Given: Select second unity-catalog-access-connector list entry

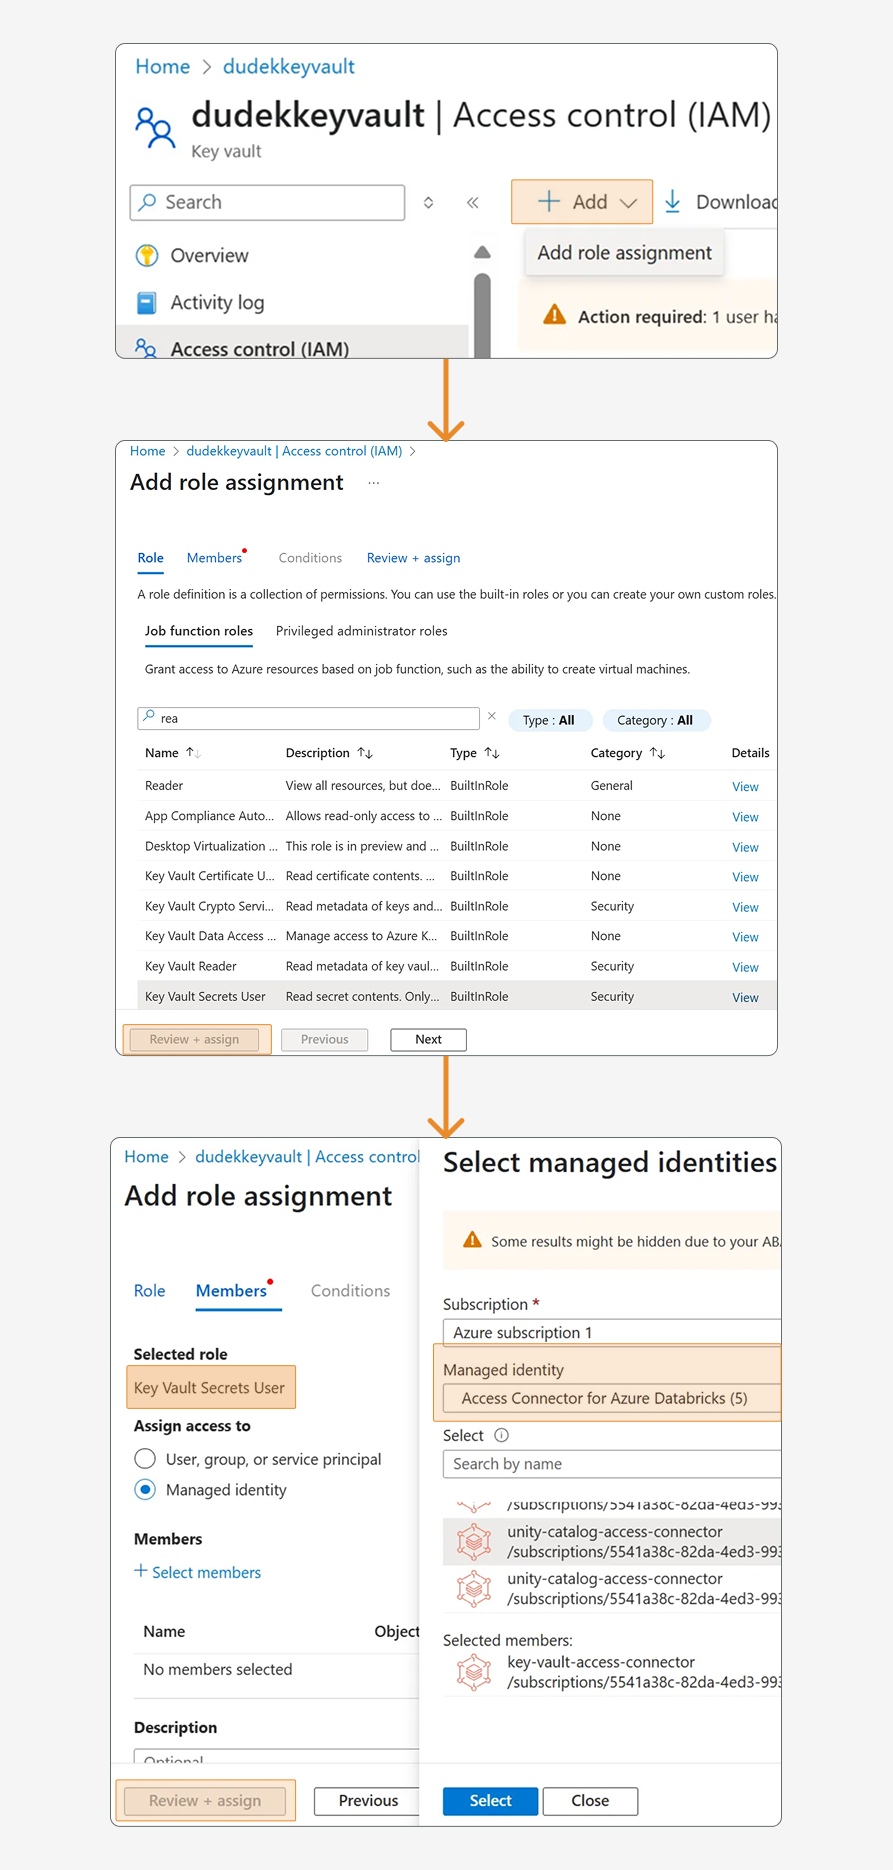Looking at the screenshot, I should pos(612,1588).
